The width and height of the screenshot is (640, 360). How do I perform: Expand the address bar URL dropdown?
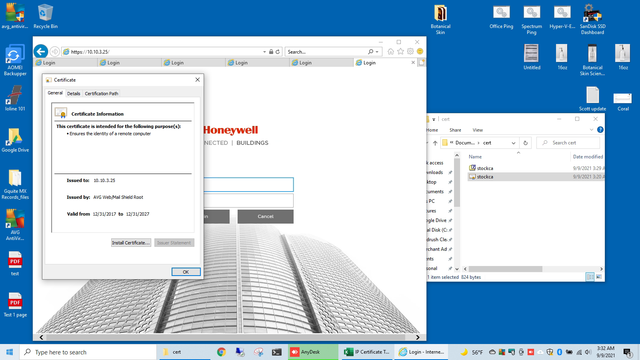264,52
